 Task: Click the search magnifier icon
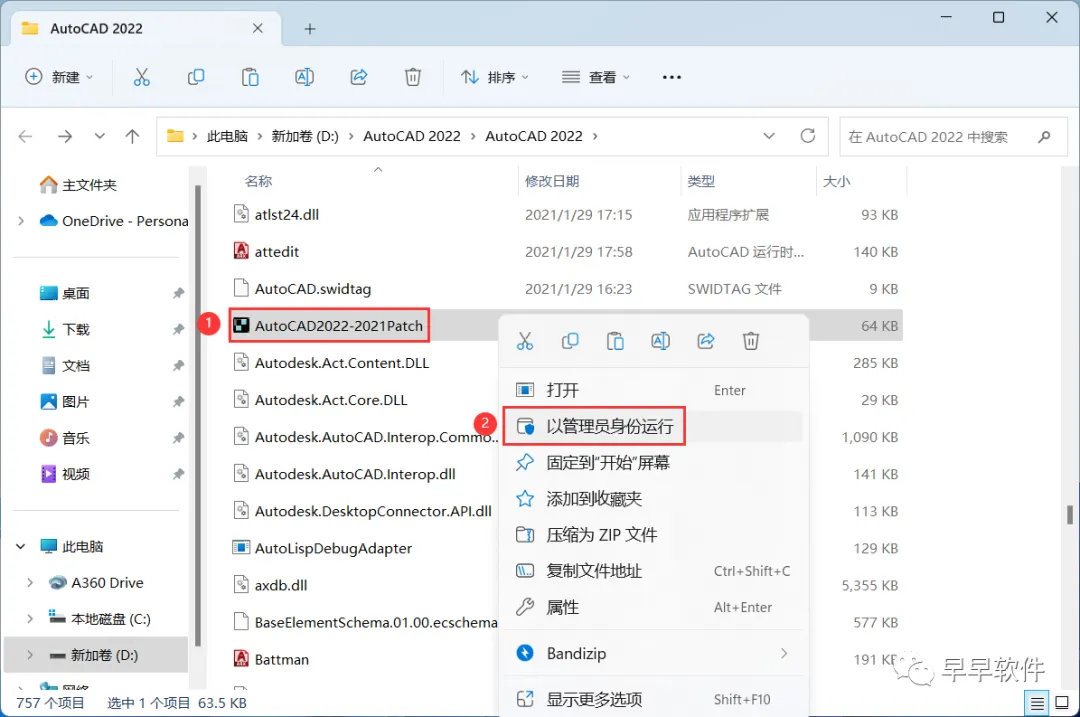coord(1044,136)
